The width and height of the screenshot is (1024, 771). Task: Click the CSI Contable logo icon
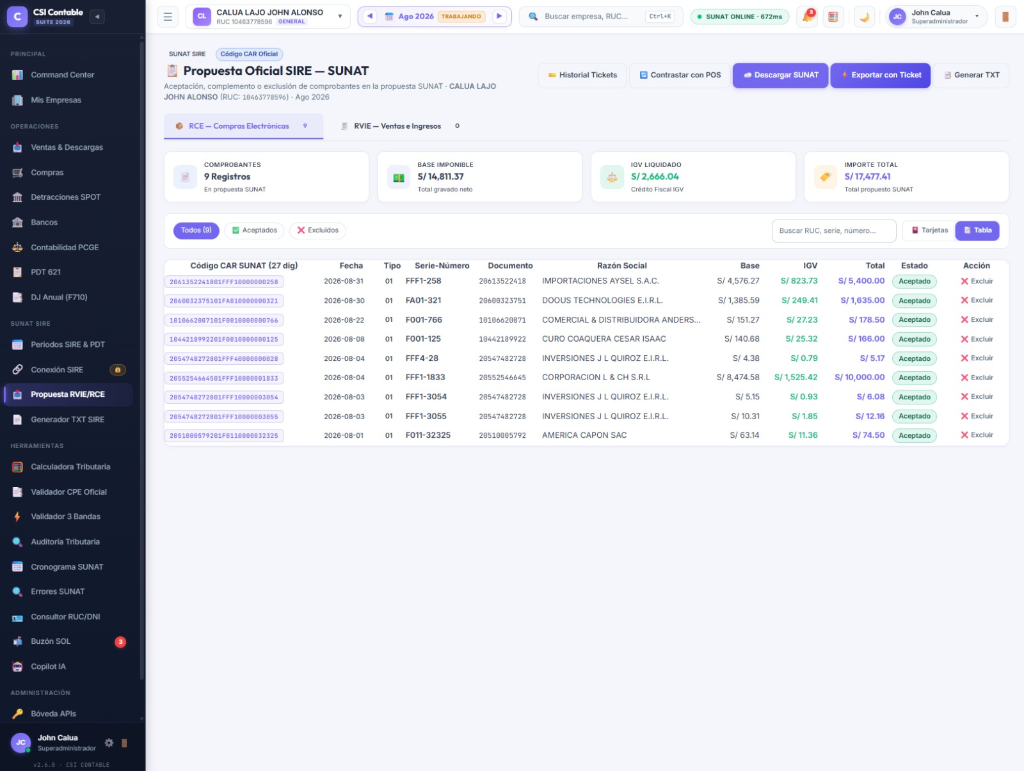point(17,16)
